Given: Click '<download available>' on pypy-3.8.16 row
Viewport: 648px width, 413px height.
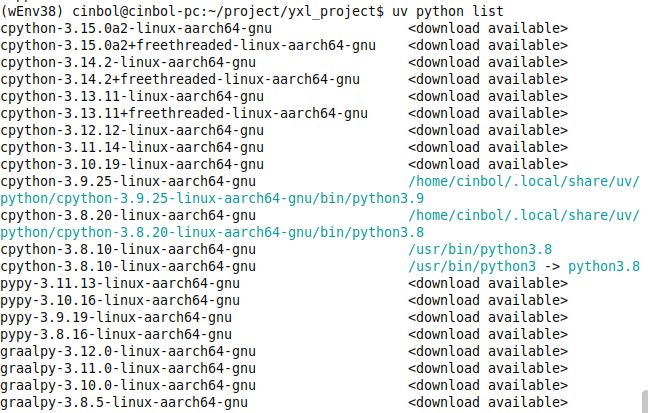Looking at the screenshot, I should 488,334.
